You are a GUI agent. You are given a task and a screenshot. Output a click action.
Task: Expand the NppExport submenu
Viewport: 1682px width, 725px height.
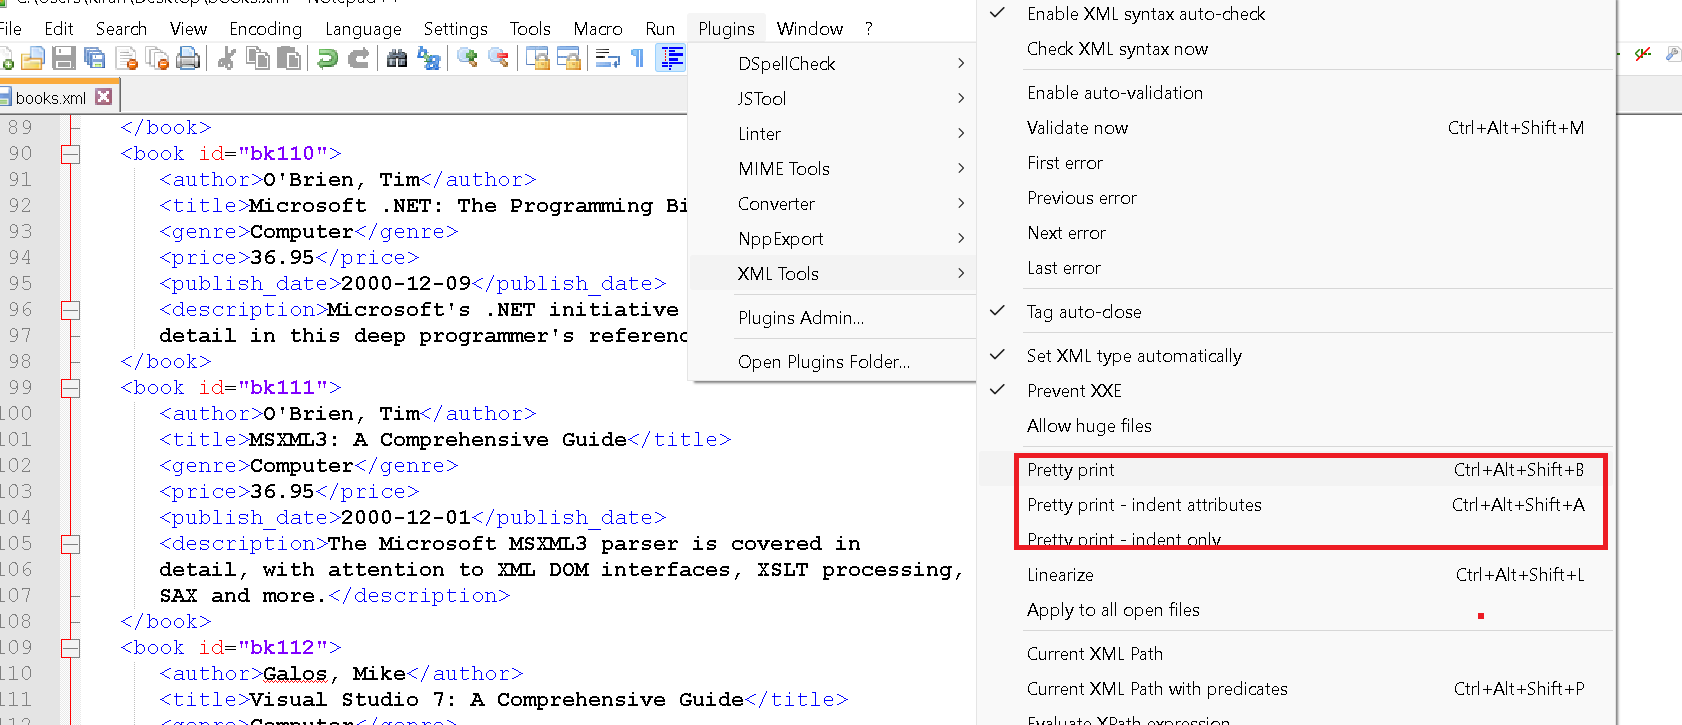pos(832,239)
